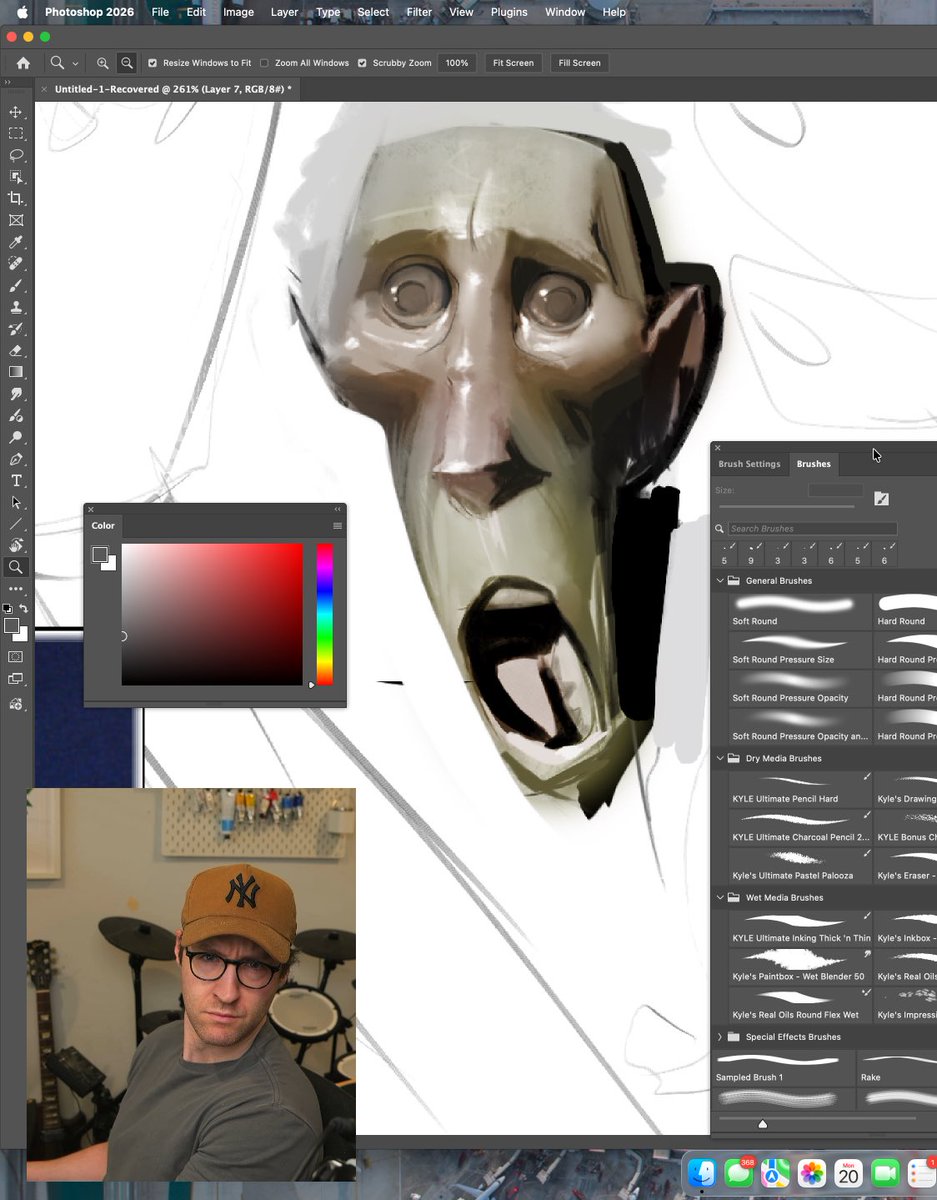Choose the Soft Round brush
Image resolution: width=937 pixels, height=1200 pixels.
pos(800,611)
